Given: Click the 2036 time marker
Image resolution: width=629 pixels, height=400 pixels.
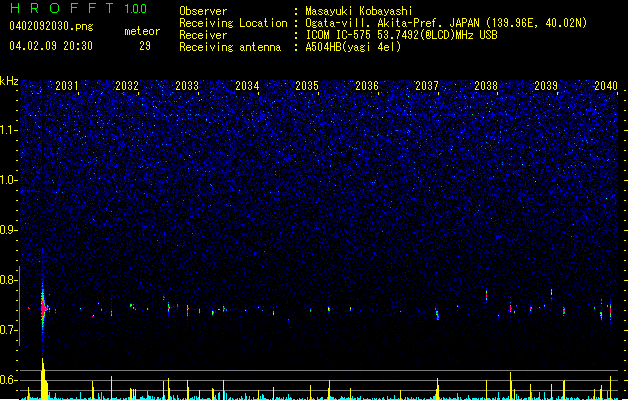Looking at the screenshot, I should (x=367, y=85).
